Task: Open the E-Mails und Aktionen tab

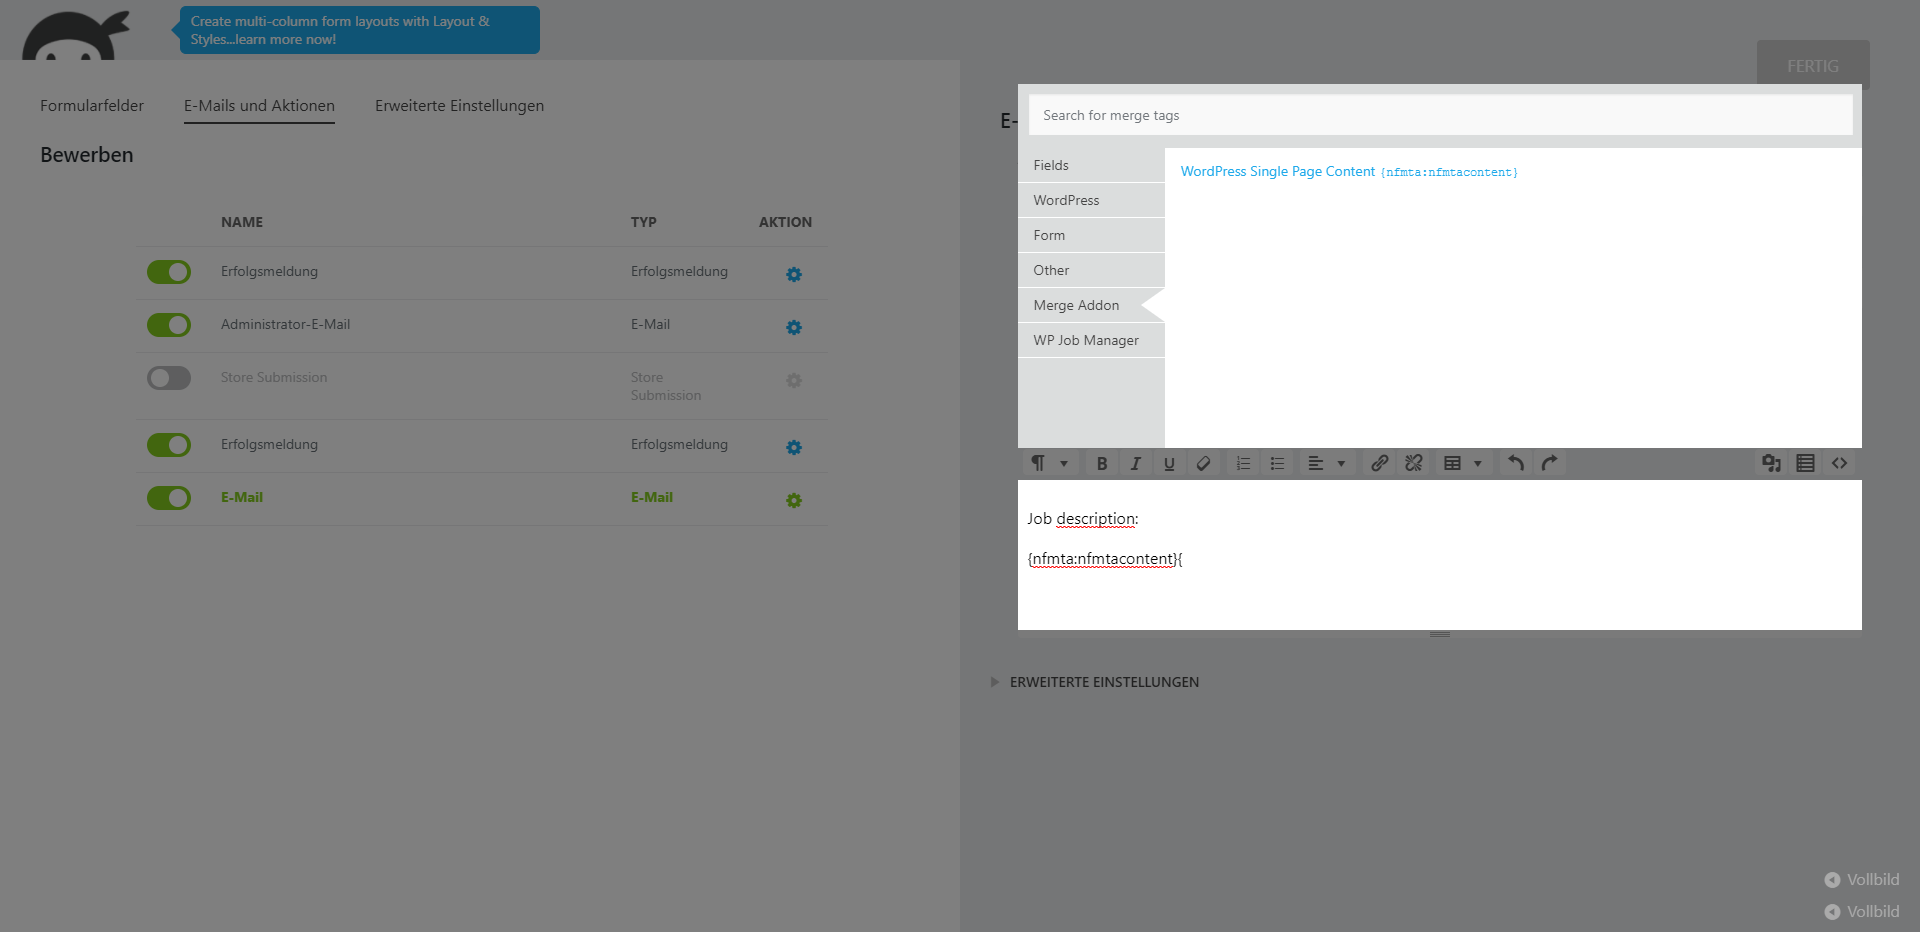Action: tap(259, 106)
